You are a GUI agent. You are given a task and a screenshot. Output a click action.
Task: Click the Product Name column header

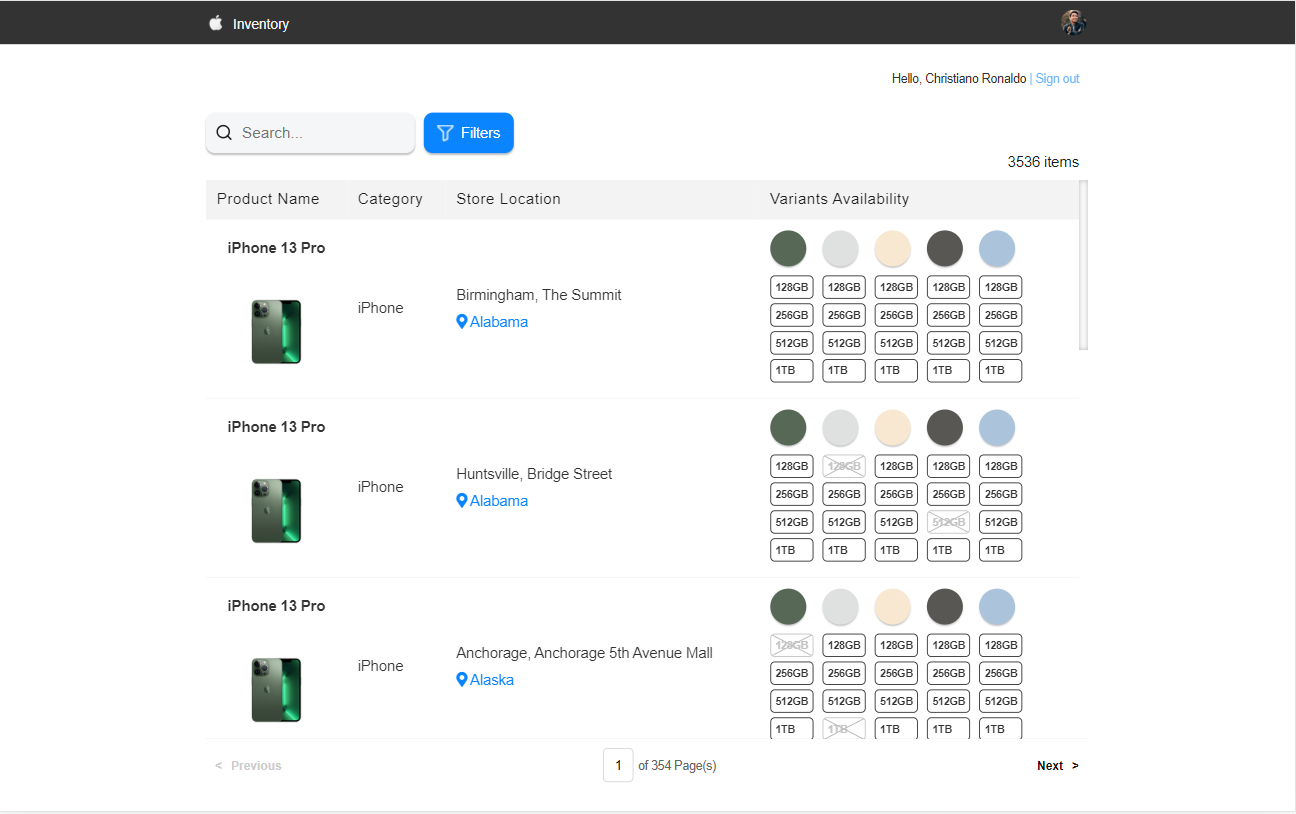[268, 199]
